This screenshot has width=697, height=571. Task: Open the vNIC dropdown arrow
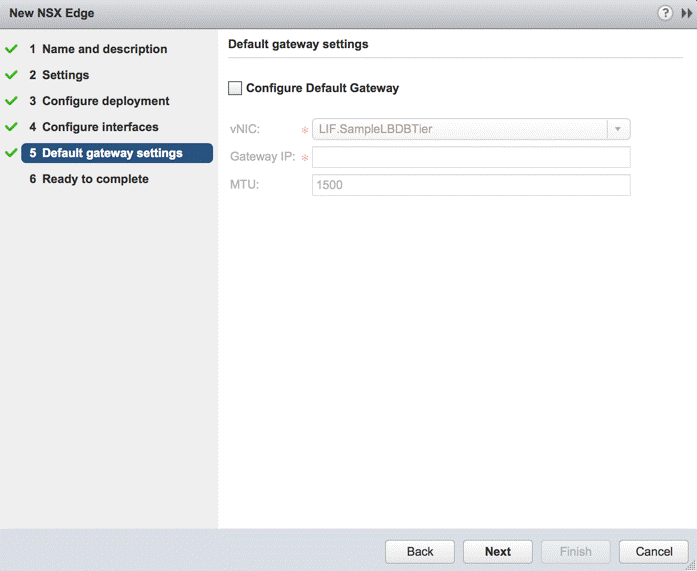pyautogui.click(x=618, y=129)
